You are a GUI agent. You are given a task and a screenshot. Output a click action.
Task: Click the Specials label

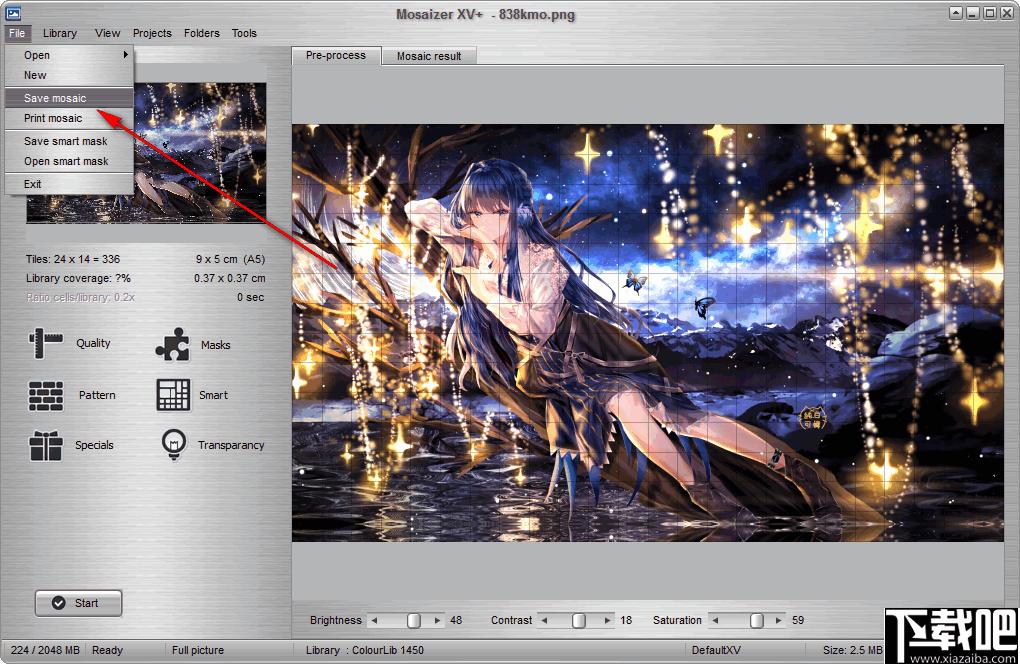pyautogui.click(x=94, y=445)
